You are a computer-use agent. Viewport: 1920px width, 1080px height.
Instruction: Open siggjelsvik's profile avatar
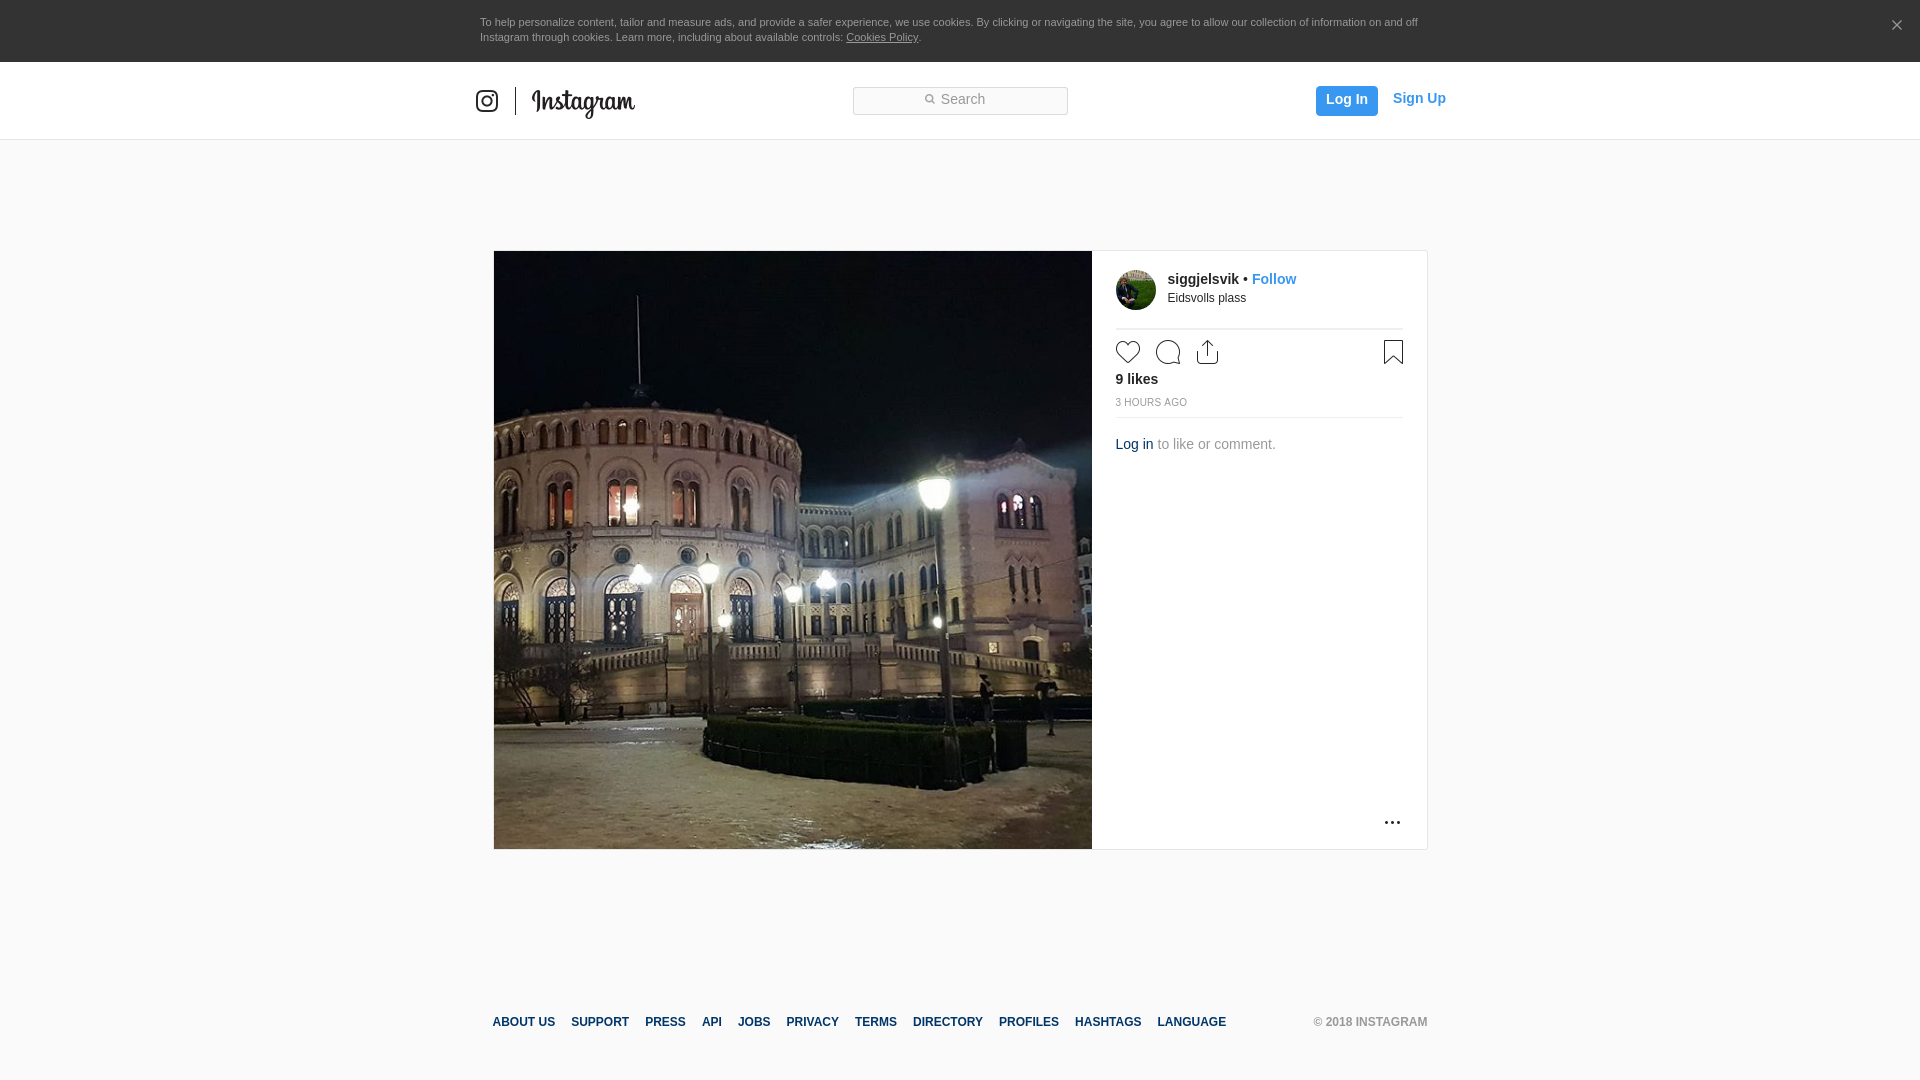(x=1135, y=290)
